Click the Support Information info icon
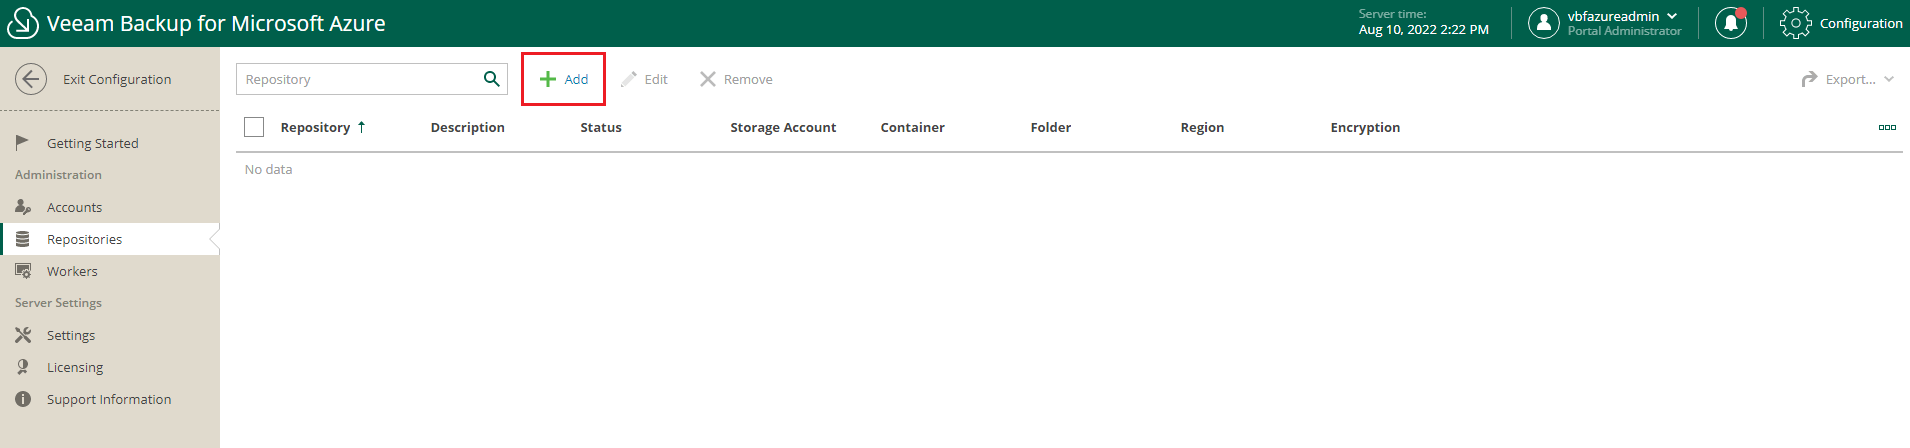 (x=23, y=399)
